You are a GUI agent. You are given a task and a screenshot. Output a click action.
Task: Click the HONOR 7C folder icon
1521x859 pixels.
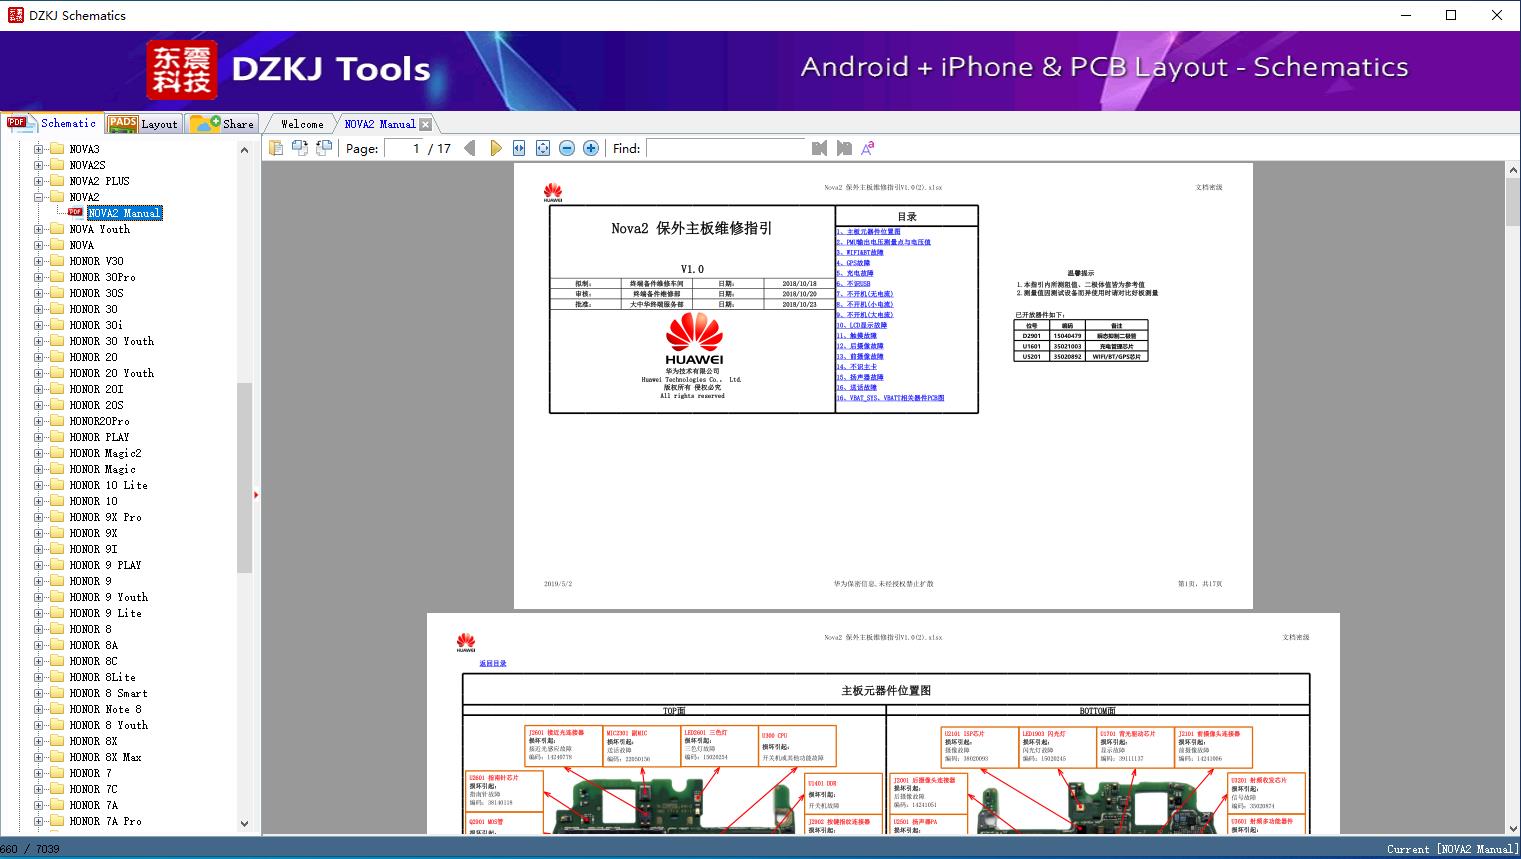[57, 789]
